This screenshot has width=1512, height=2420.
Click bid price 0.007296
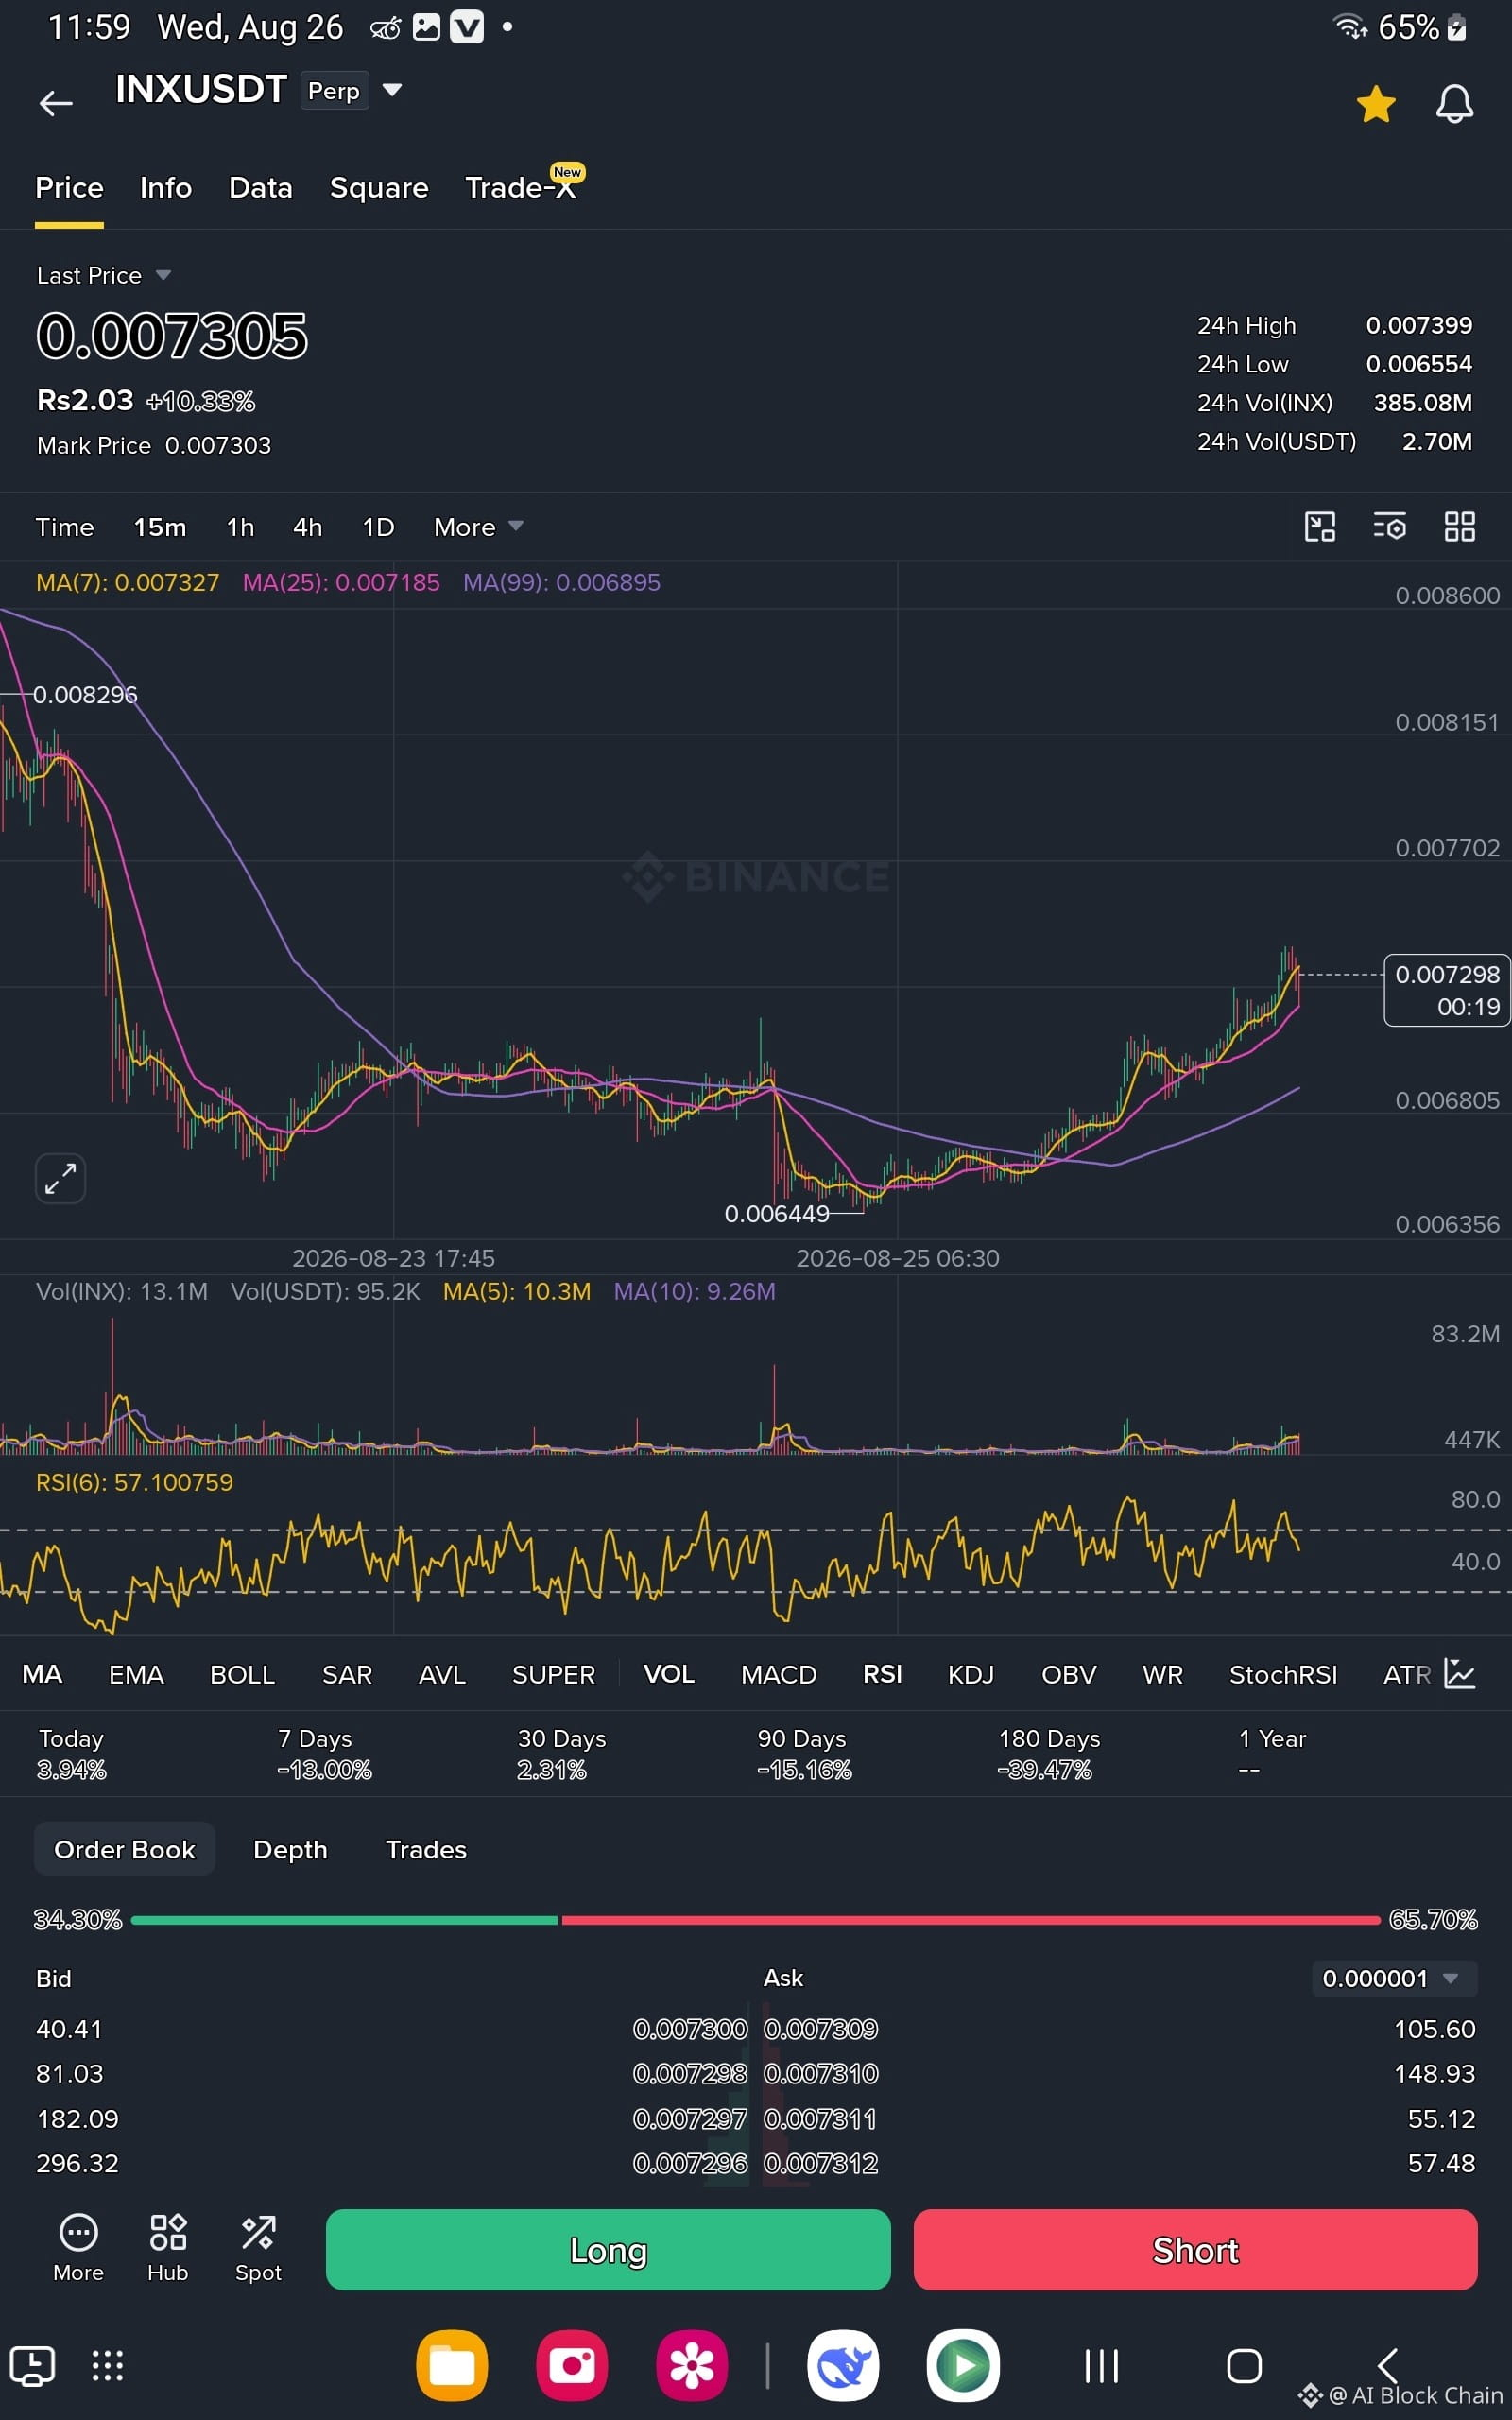point(690,2164)
